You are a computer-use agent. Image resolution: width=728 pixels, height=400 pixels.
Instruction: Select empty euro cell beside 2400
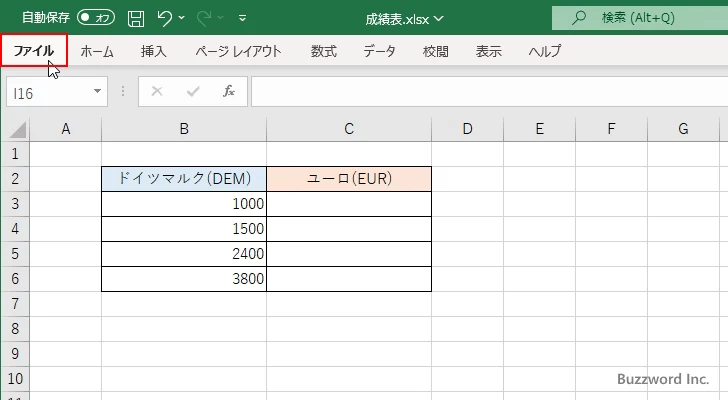tap(349, 254)
